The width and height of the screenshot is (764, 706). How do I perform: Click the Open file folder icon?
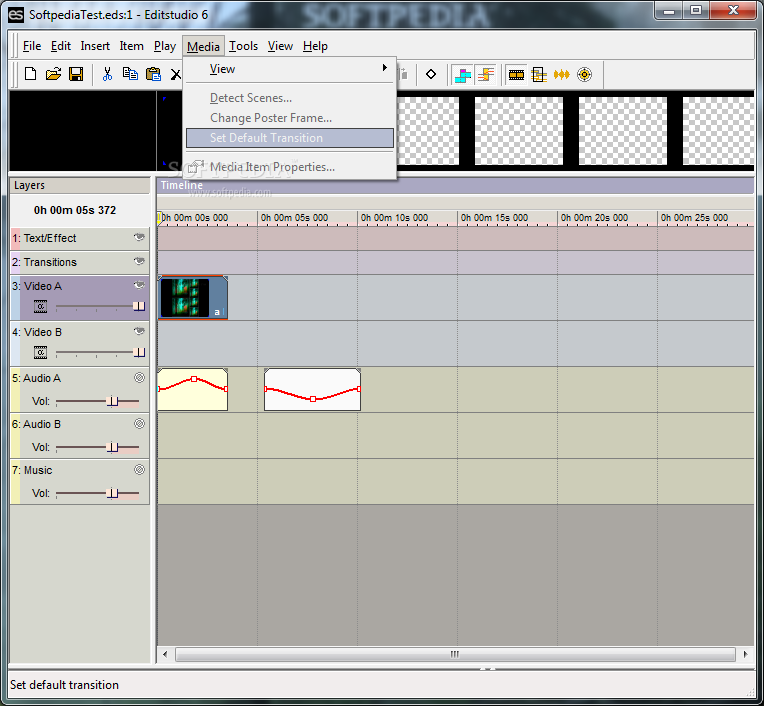(53, 74)
